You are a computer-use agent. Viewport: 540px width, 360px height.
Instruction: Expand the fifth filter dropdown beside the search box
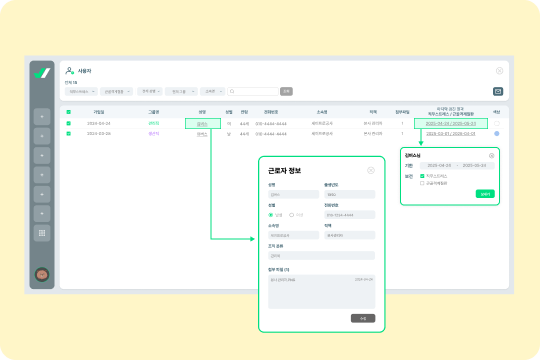tap(212, 91)
